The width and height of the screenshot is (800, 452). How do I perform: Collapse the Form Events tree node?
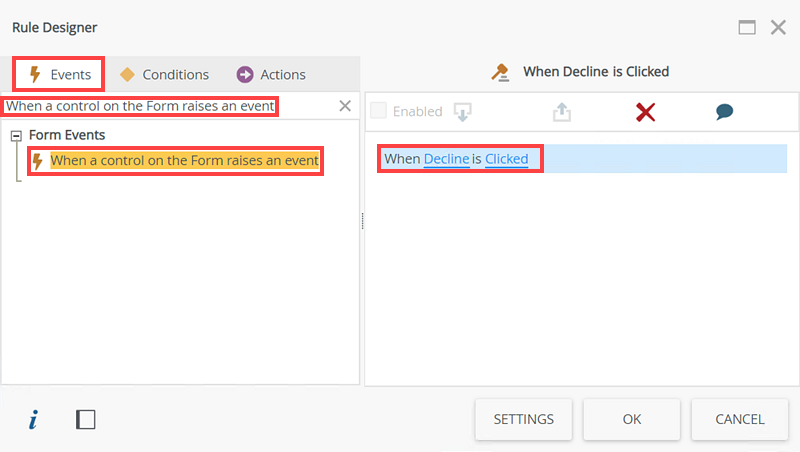coord(16,135)
